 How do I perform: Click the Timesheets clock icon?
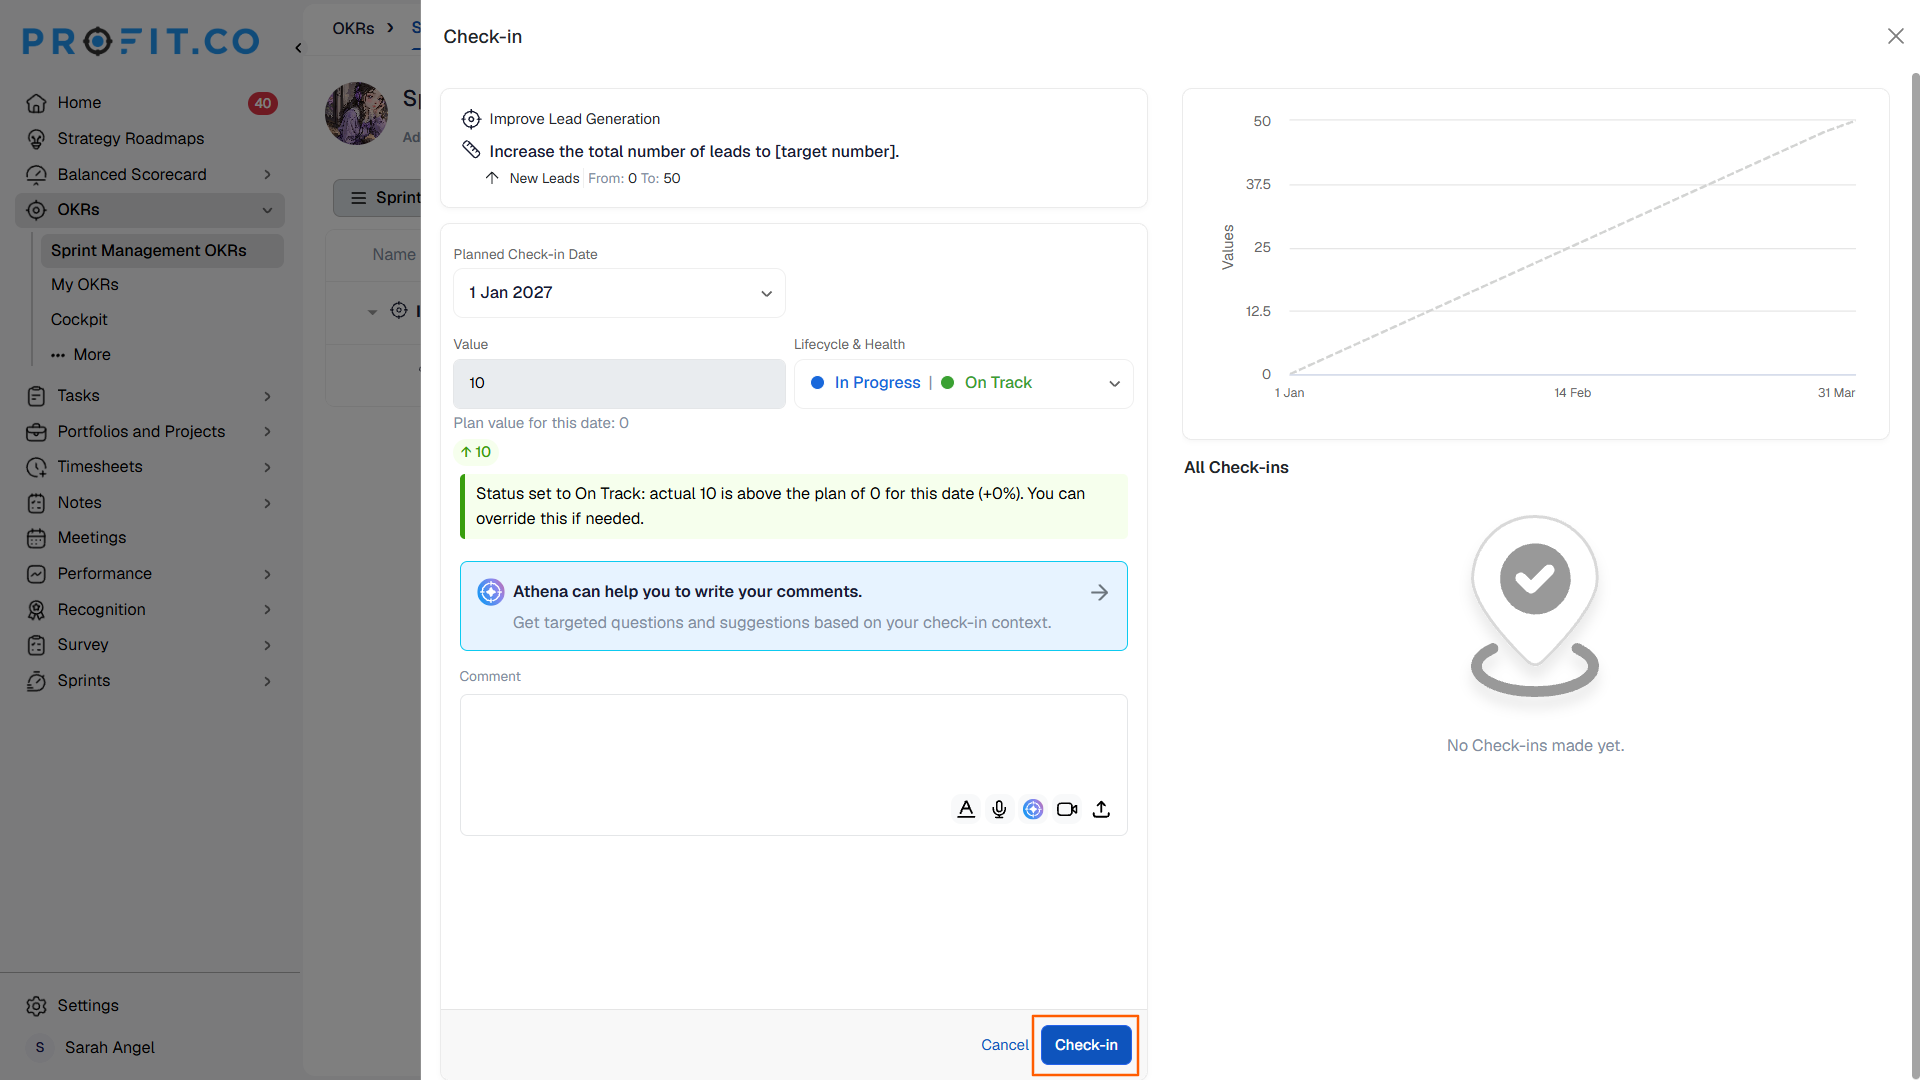[x=37, y=467]
